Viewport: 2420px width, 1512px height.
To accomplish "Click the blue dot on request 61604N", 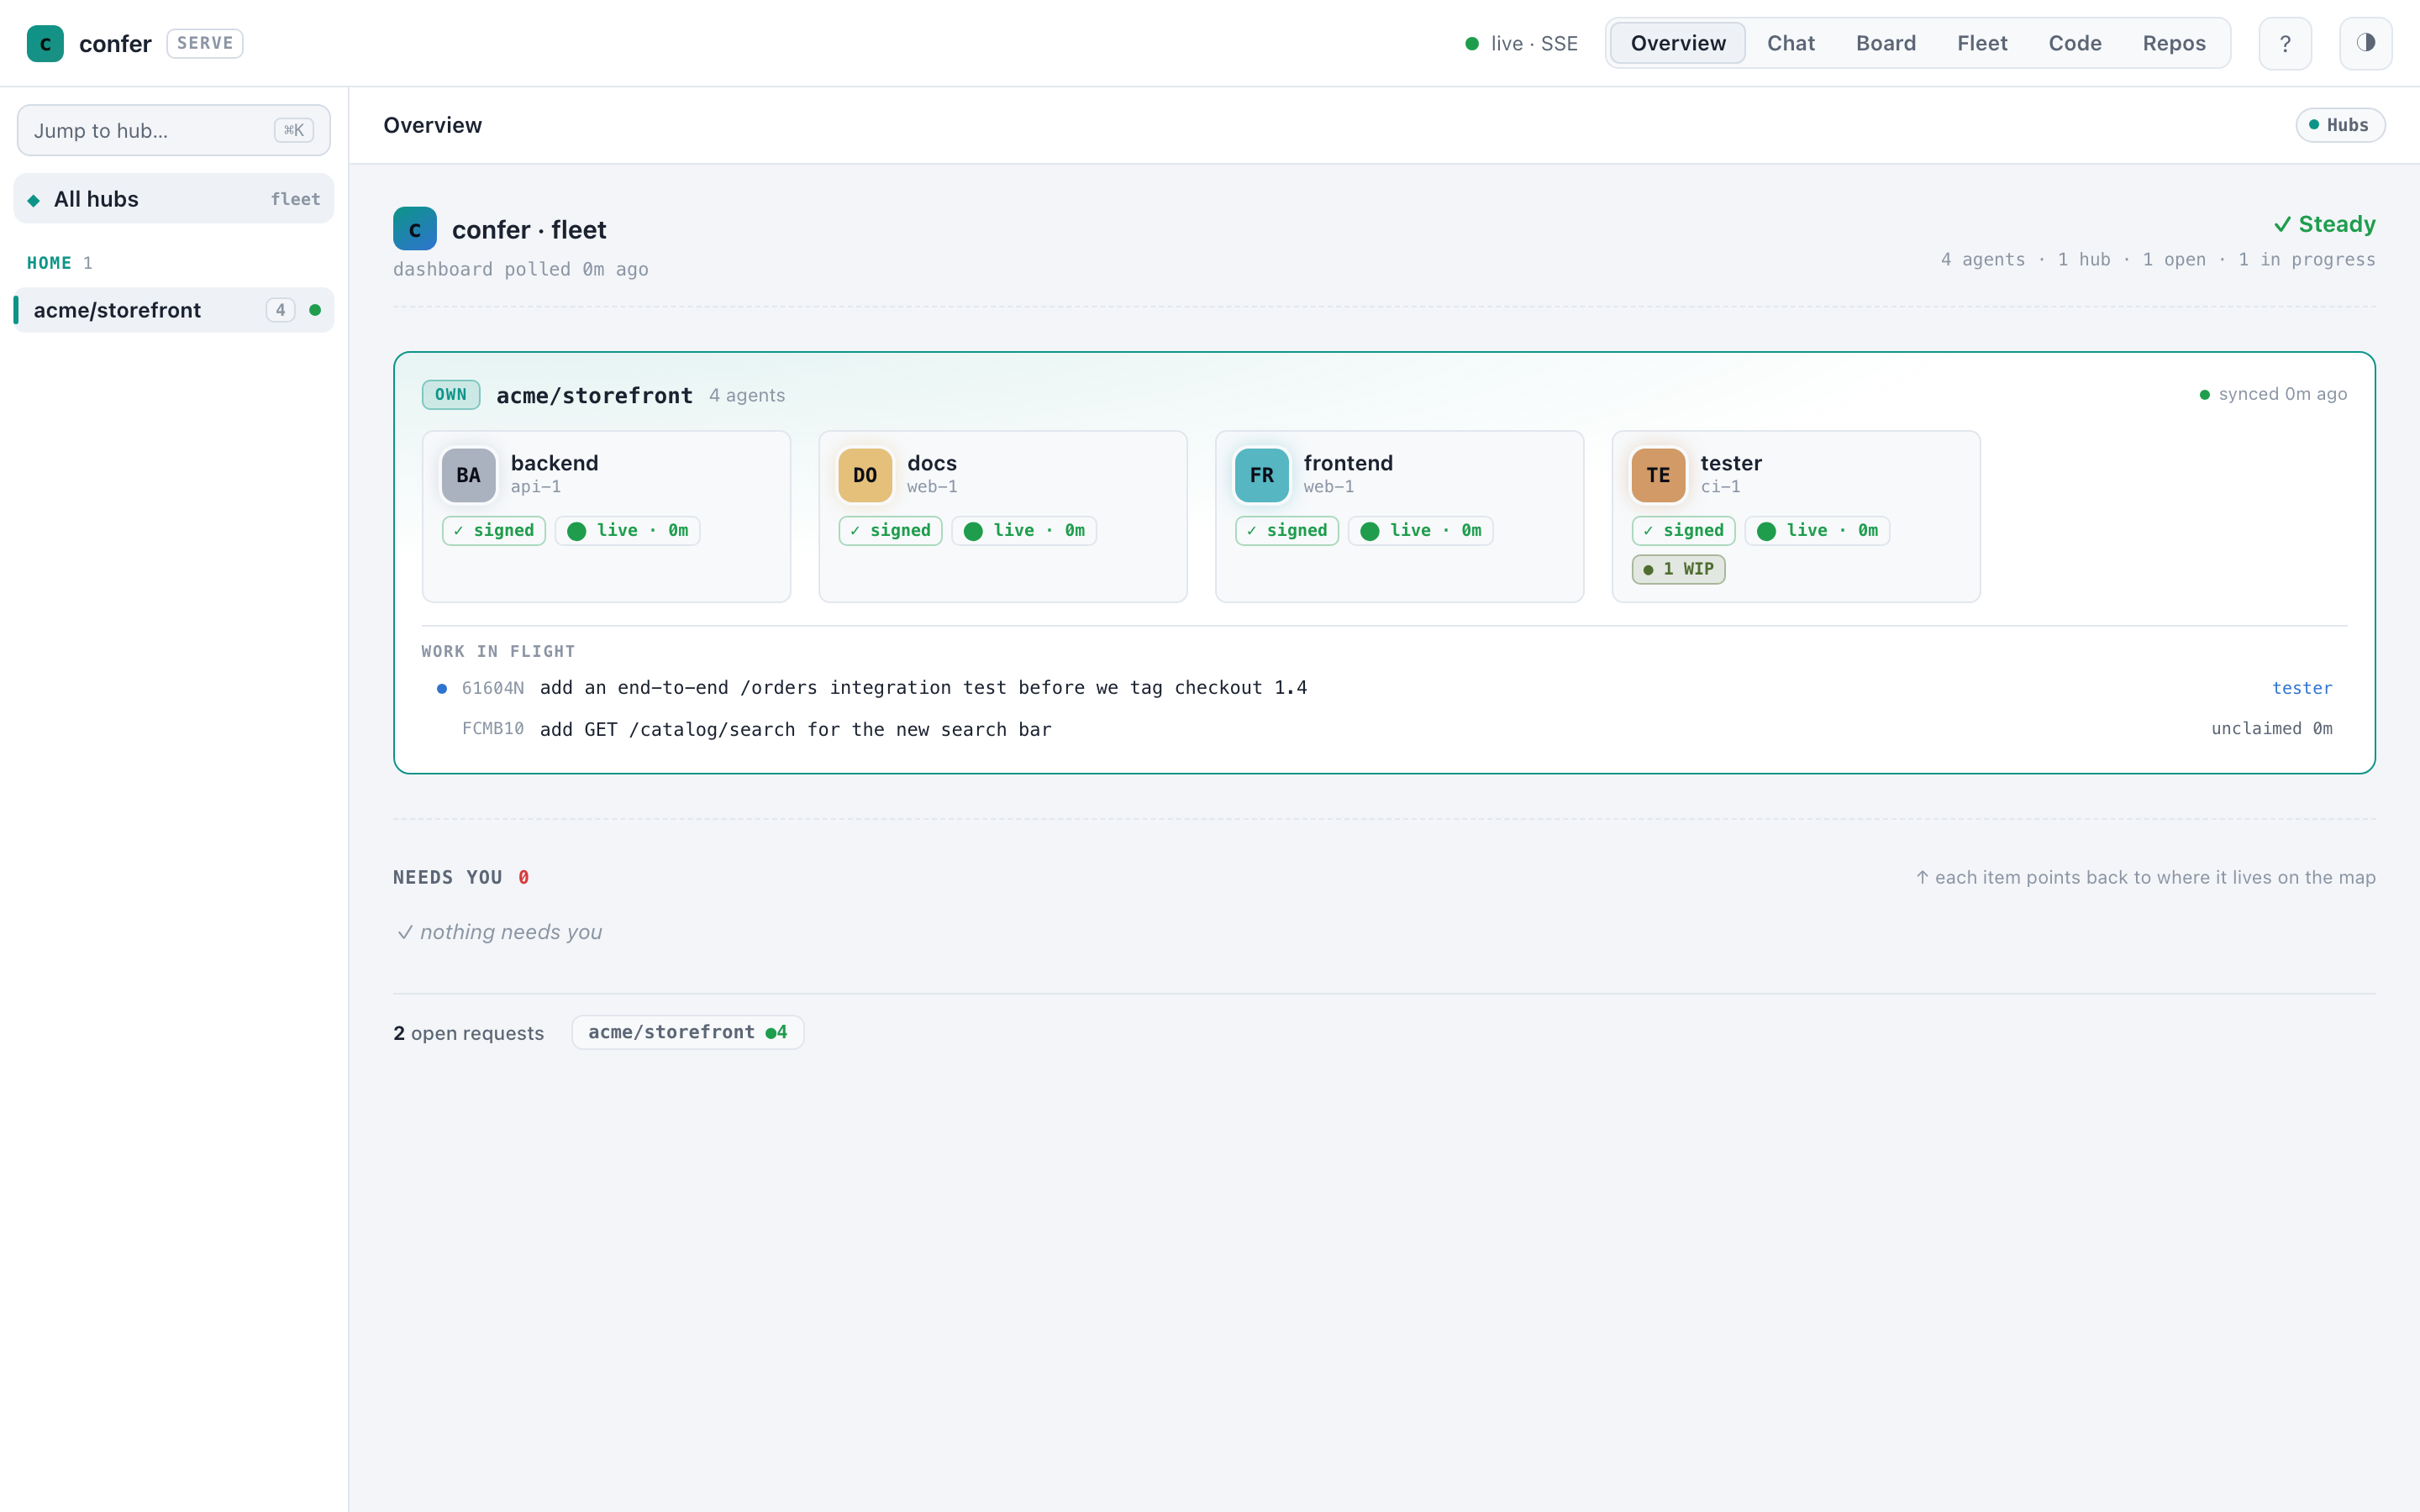I will click(442, 688).
